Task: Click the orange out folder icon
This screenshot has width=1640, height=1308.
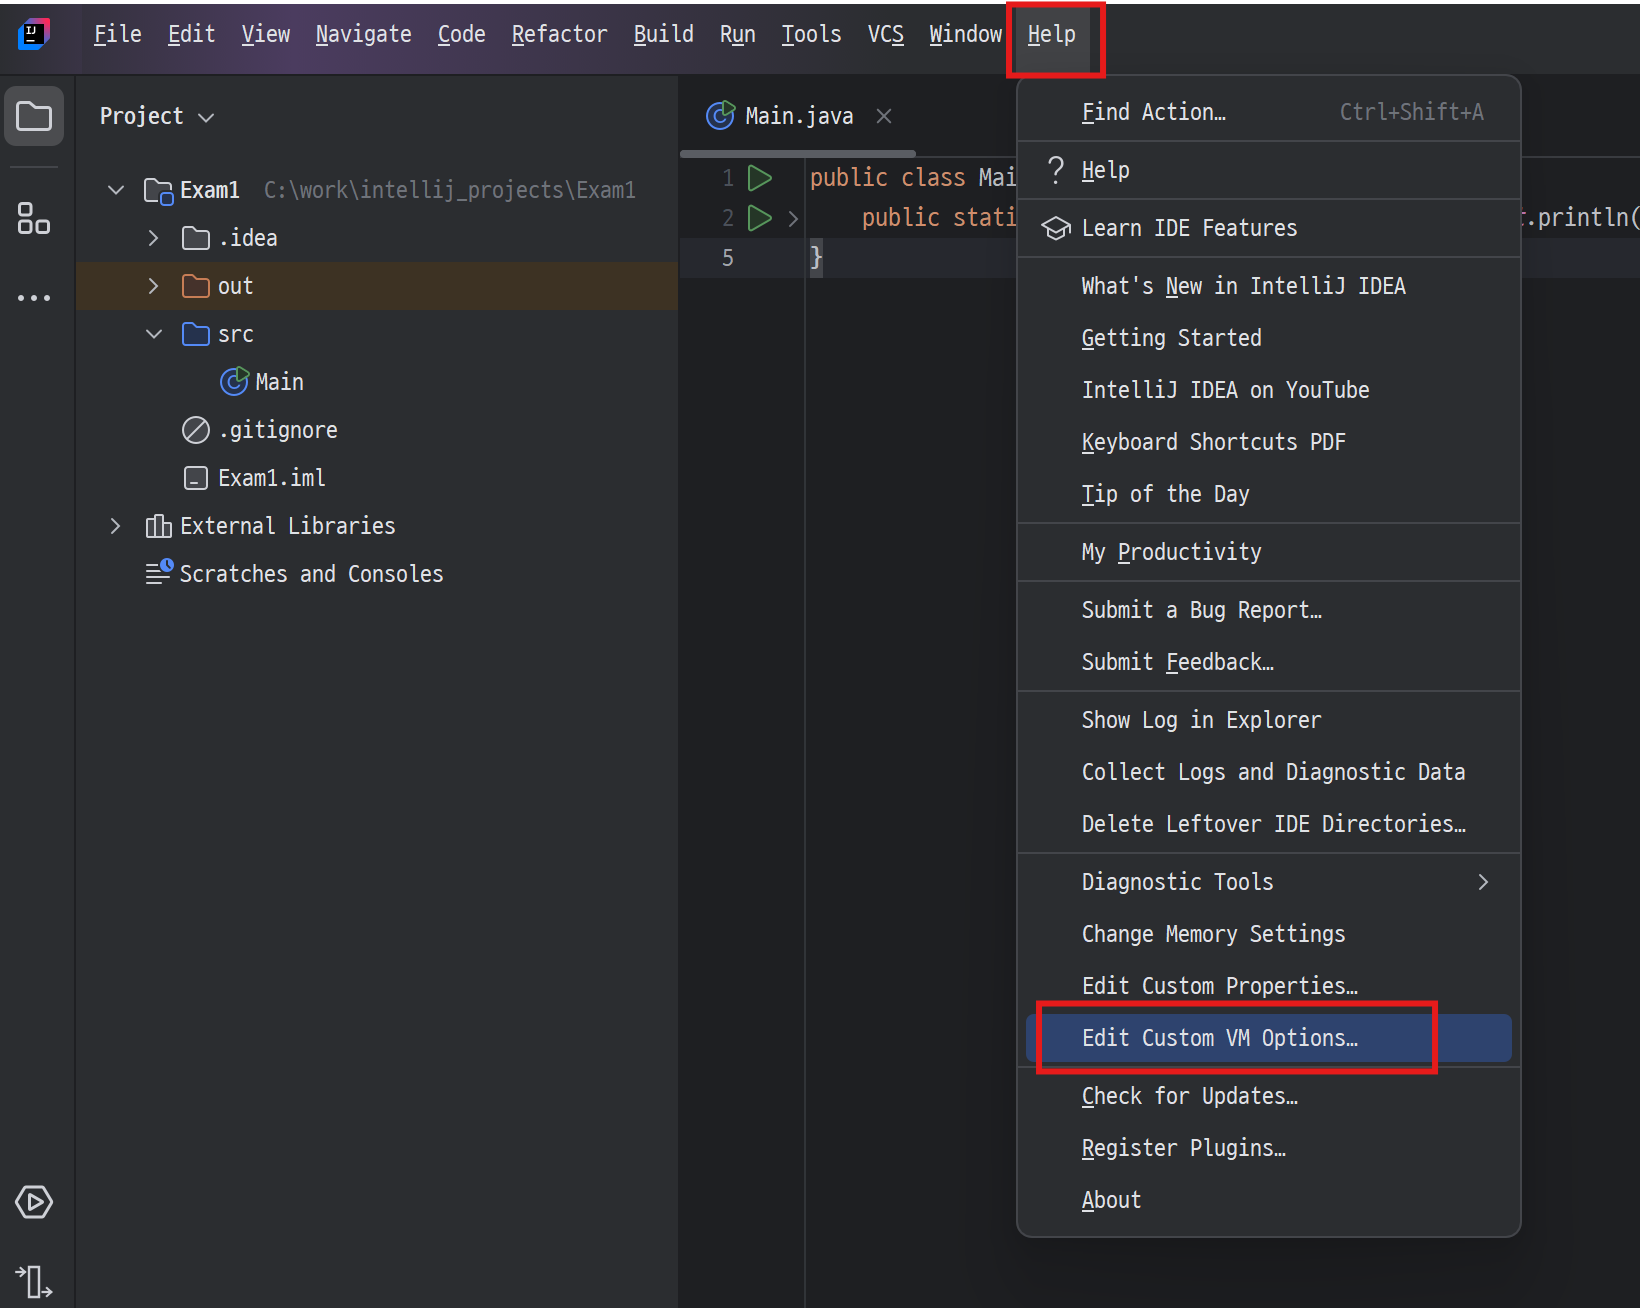Action: (x=196, y=286)
